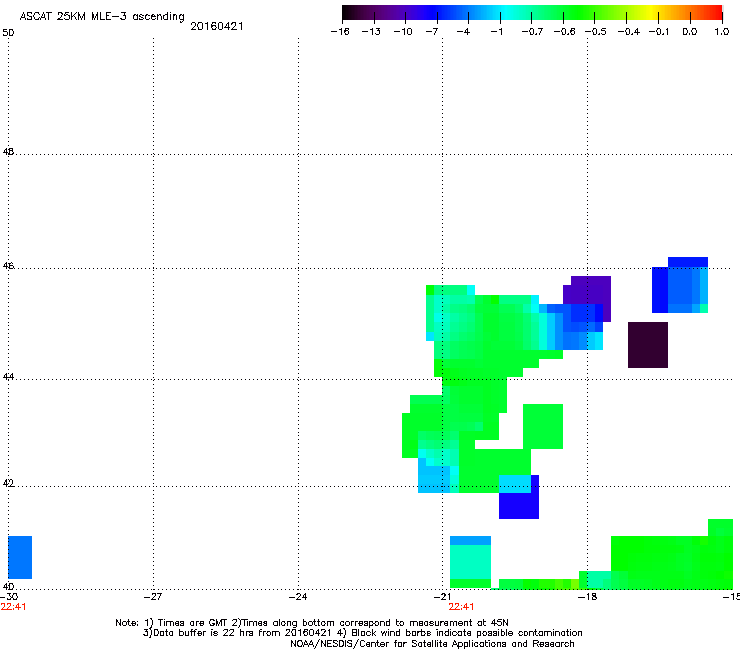This screenshot has height=650, width=740.
Task: Click the colorbar label -16
Action: [340, 32]
